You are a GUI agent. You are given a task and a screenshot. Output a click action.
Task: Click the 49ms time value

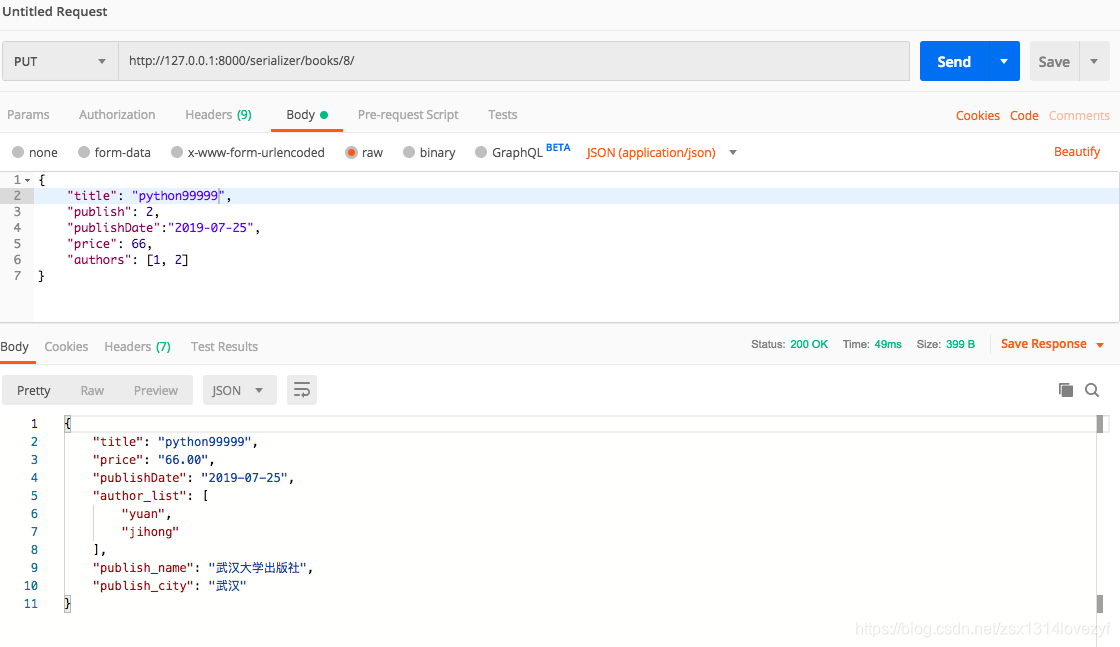click(888, 344)
